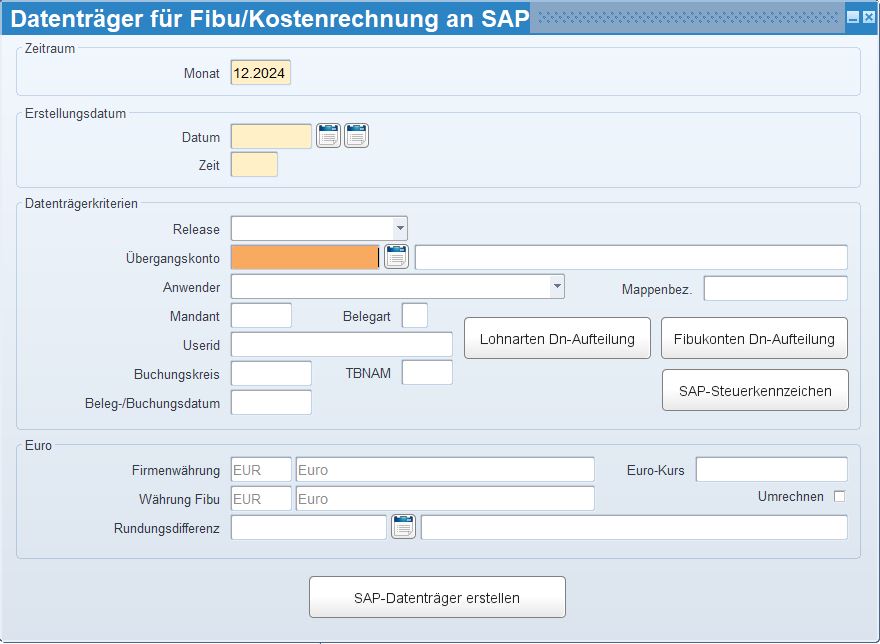Image resolution: width=880 pixels, height=644 pixels.
Task: Click SAP-Datenträger erstellen button
Action: click(437, 597)
